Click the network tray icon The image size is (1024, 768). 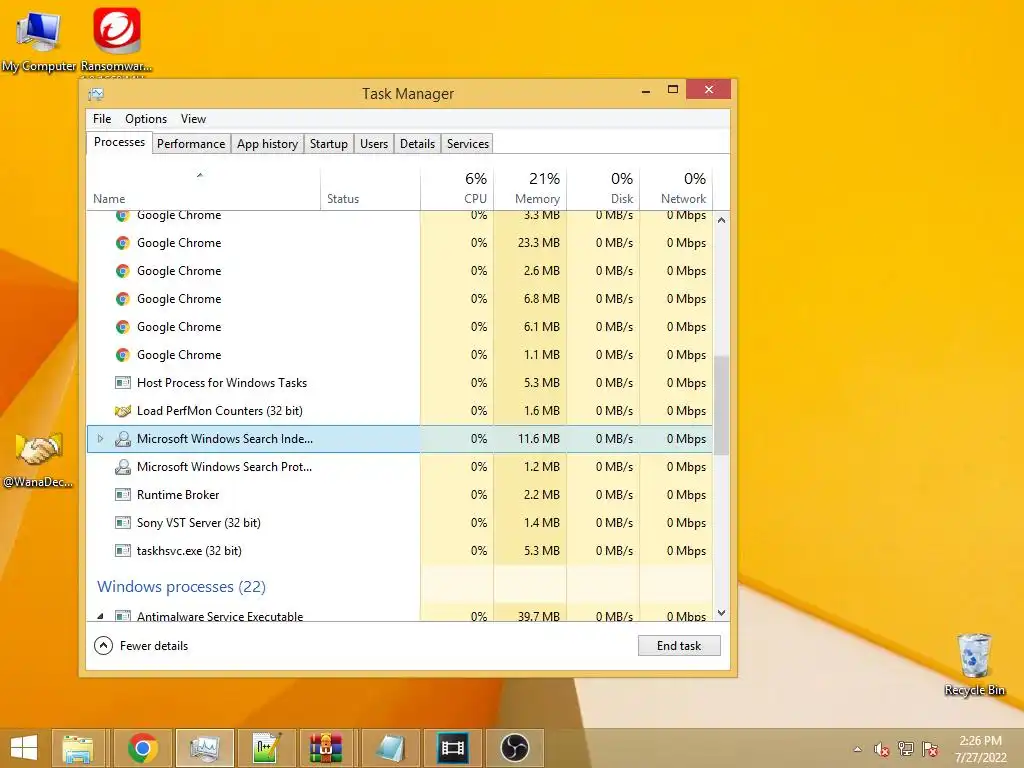coord(905,749)
